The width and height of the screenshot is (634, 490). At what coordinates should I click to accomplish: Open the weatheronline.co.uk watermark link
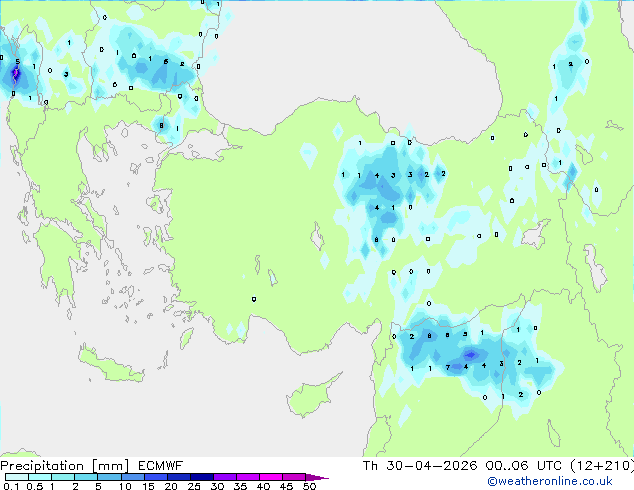[563, 481]
